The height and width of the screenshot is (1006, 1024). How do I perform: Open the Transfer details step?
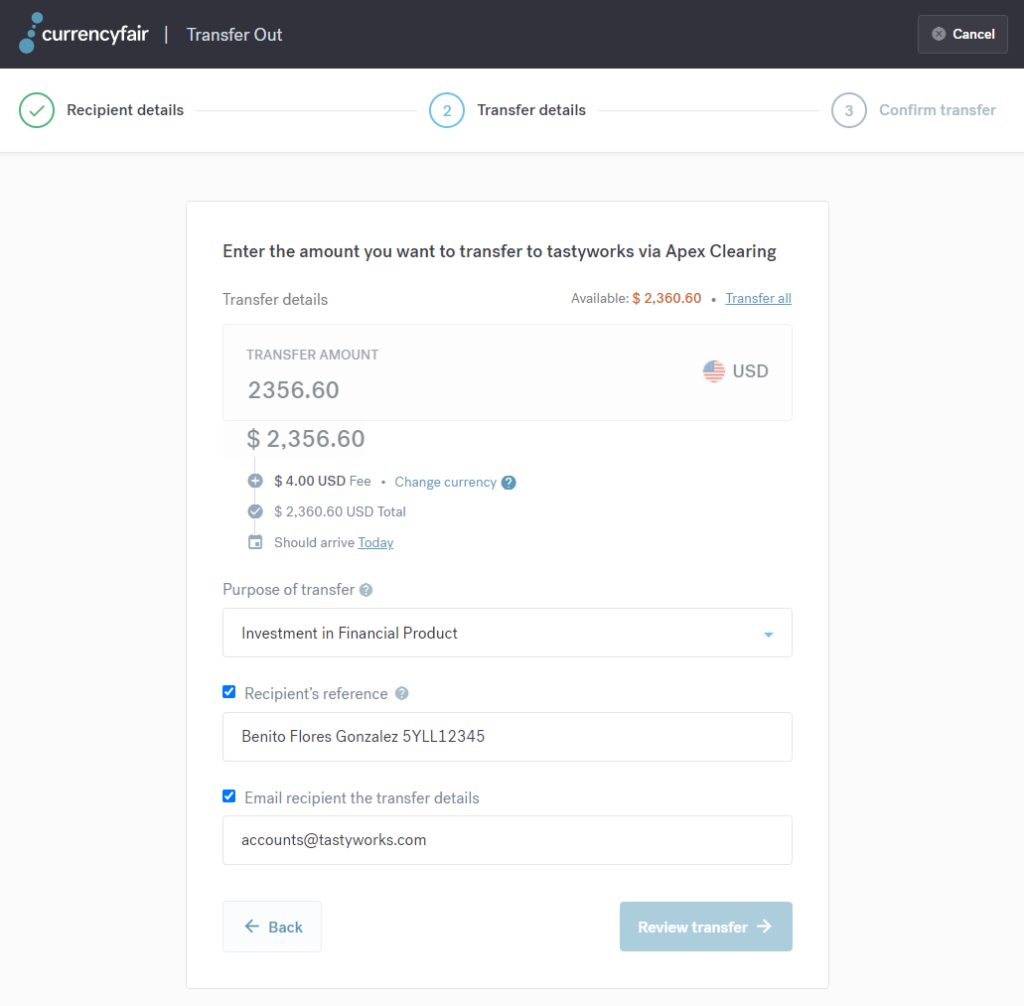point(531,110)
